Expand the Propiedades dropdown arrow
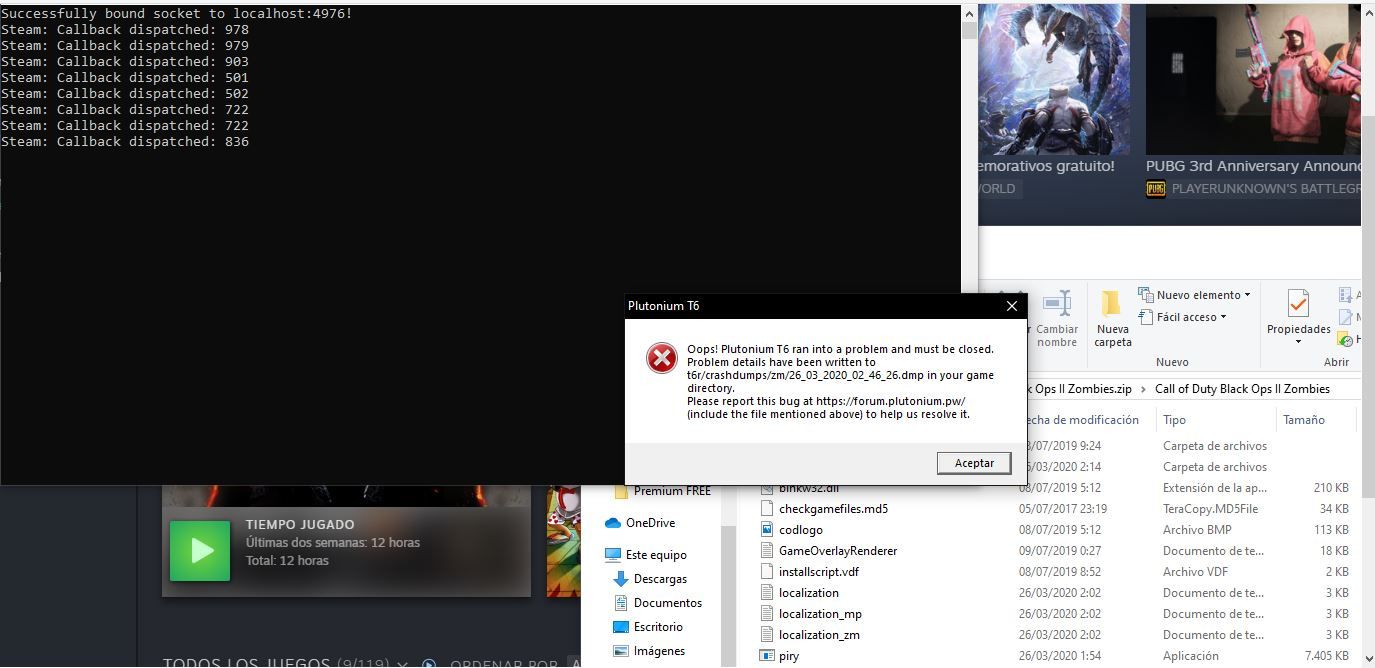This screenshot has width=1375, height=668. pos(1298,342)
